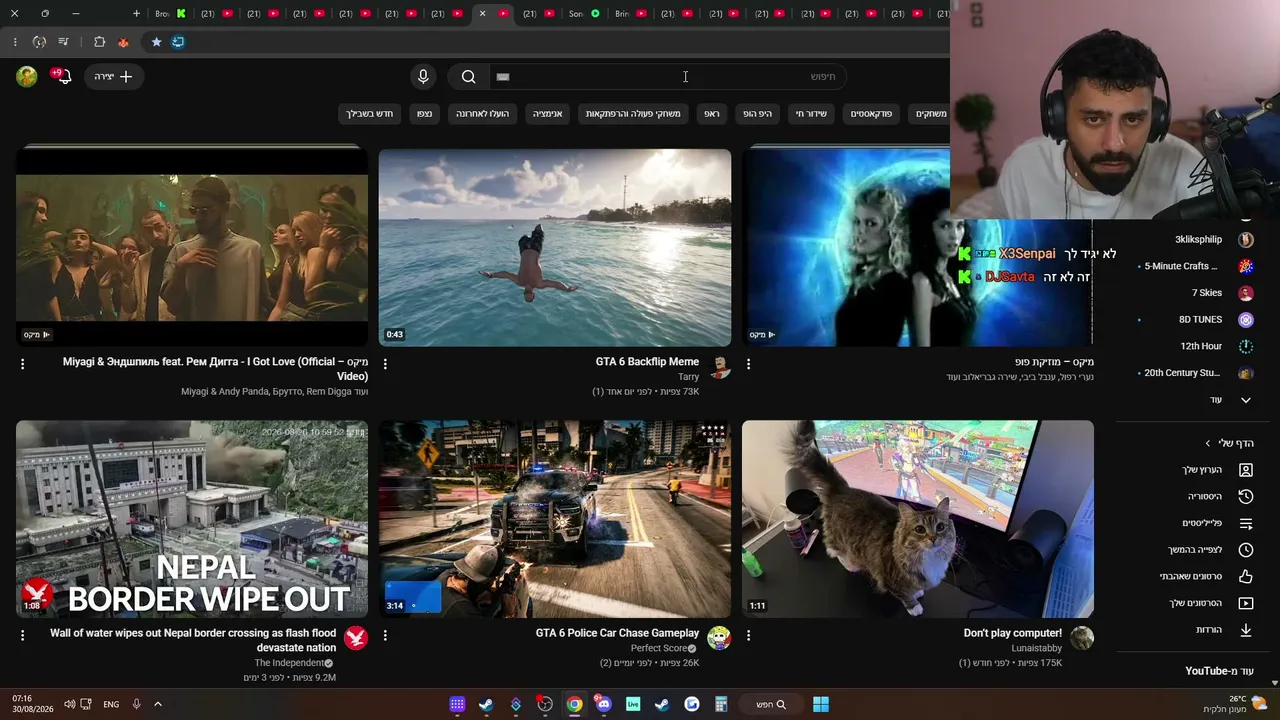Screen dimensions: 1280x720
Task: Click the taskbar search box חפש
Action: 770,704
